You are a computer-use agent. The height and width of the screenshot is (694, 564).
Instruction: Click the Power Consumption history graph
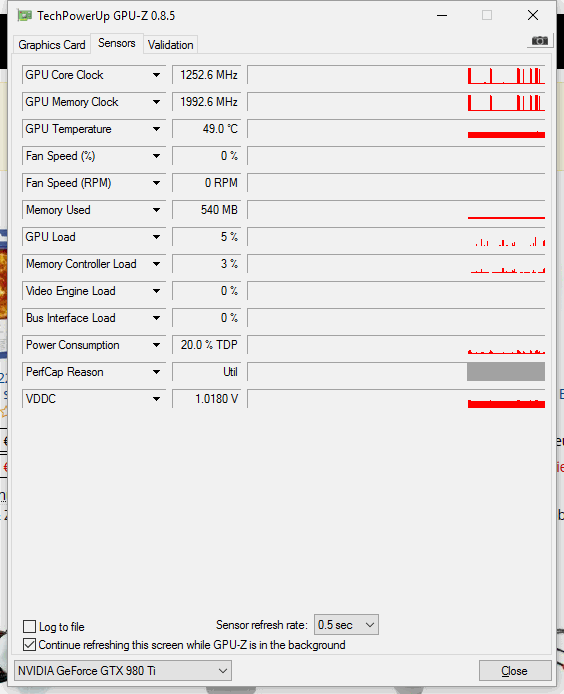click(396, 345)
